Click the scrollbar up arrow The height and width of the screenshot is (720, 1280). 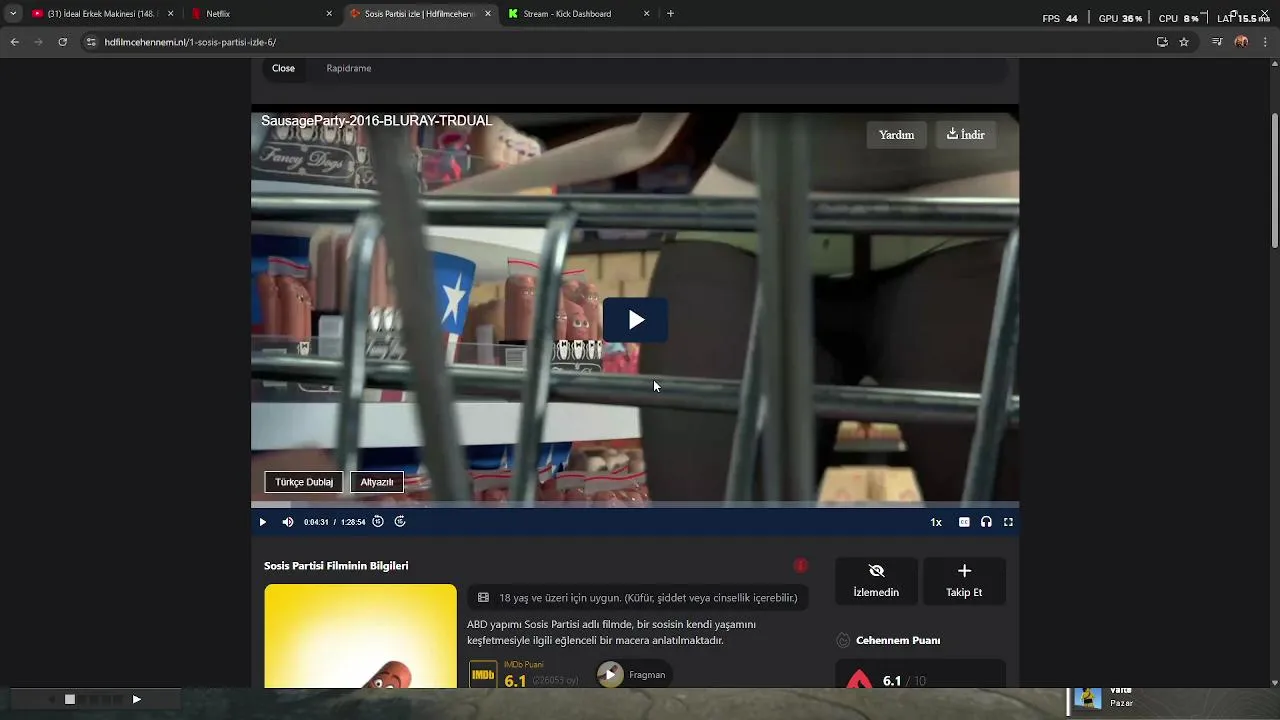pyautogui.click(x=1274, y=63)
